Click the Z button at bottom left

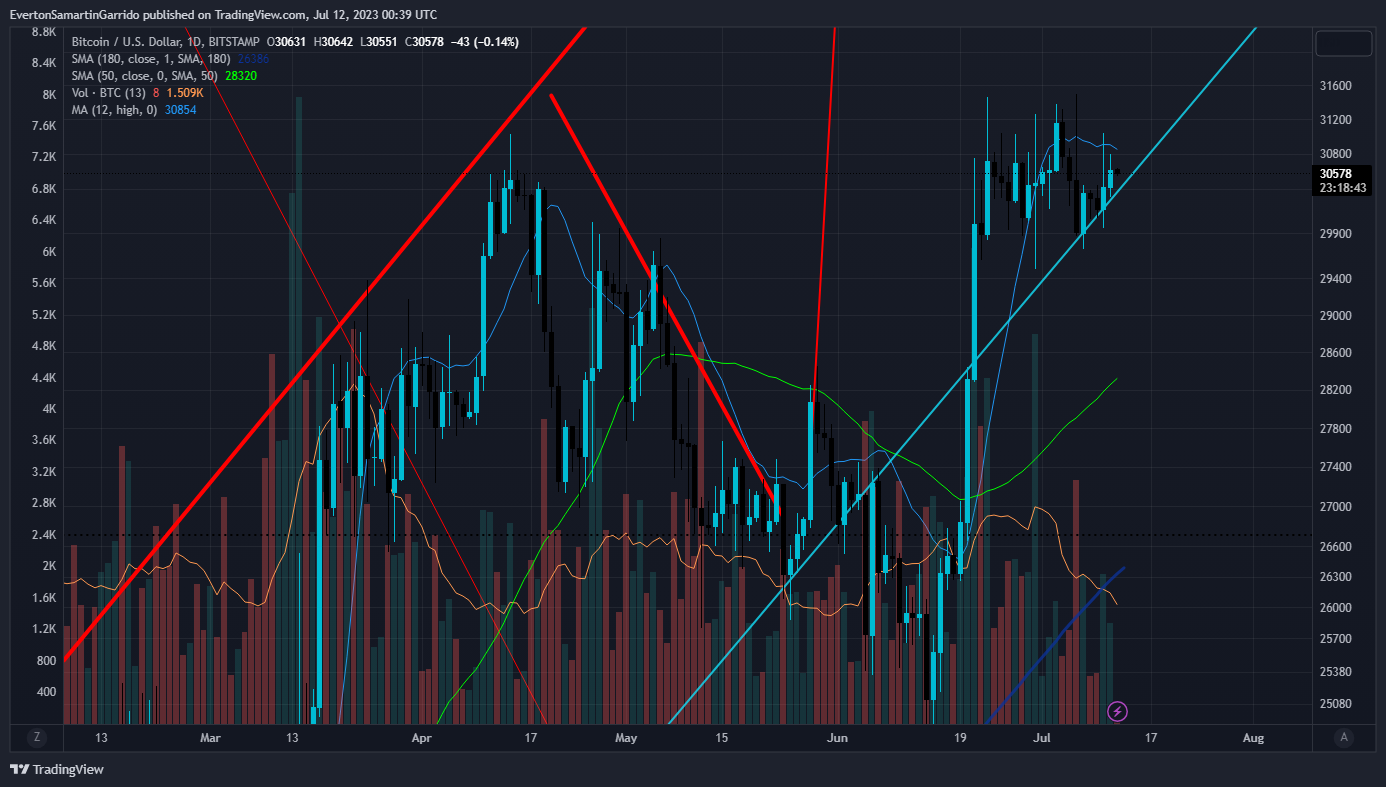click(x=37, y=738)
